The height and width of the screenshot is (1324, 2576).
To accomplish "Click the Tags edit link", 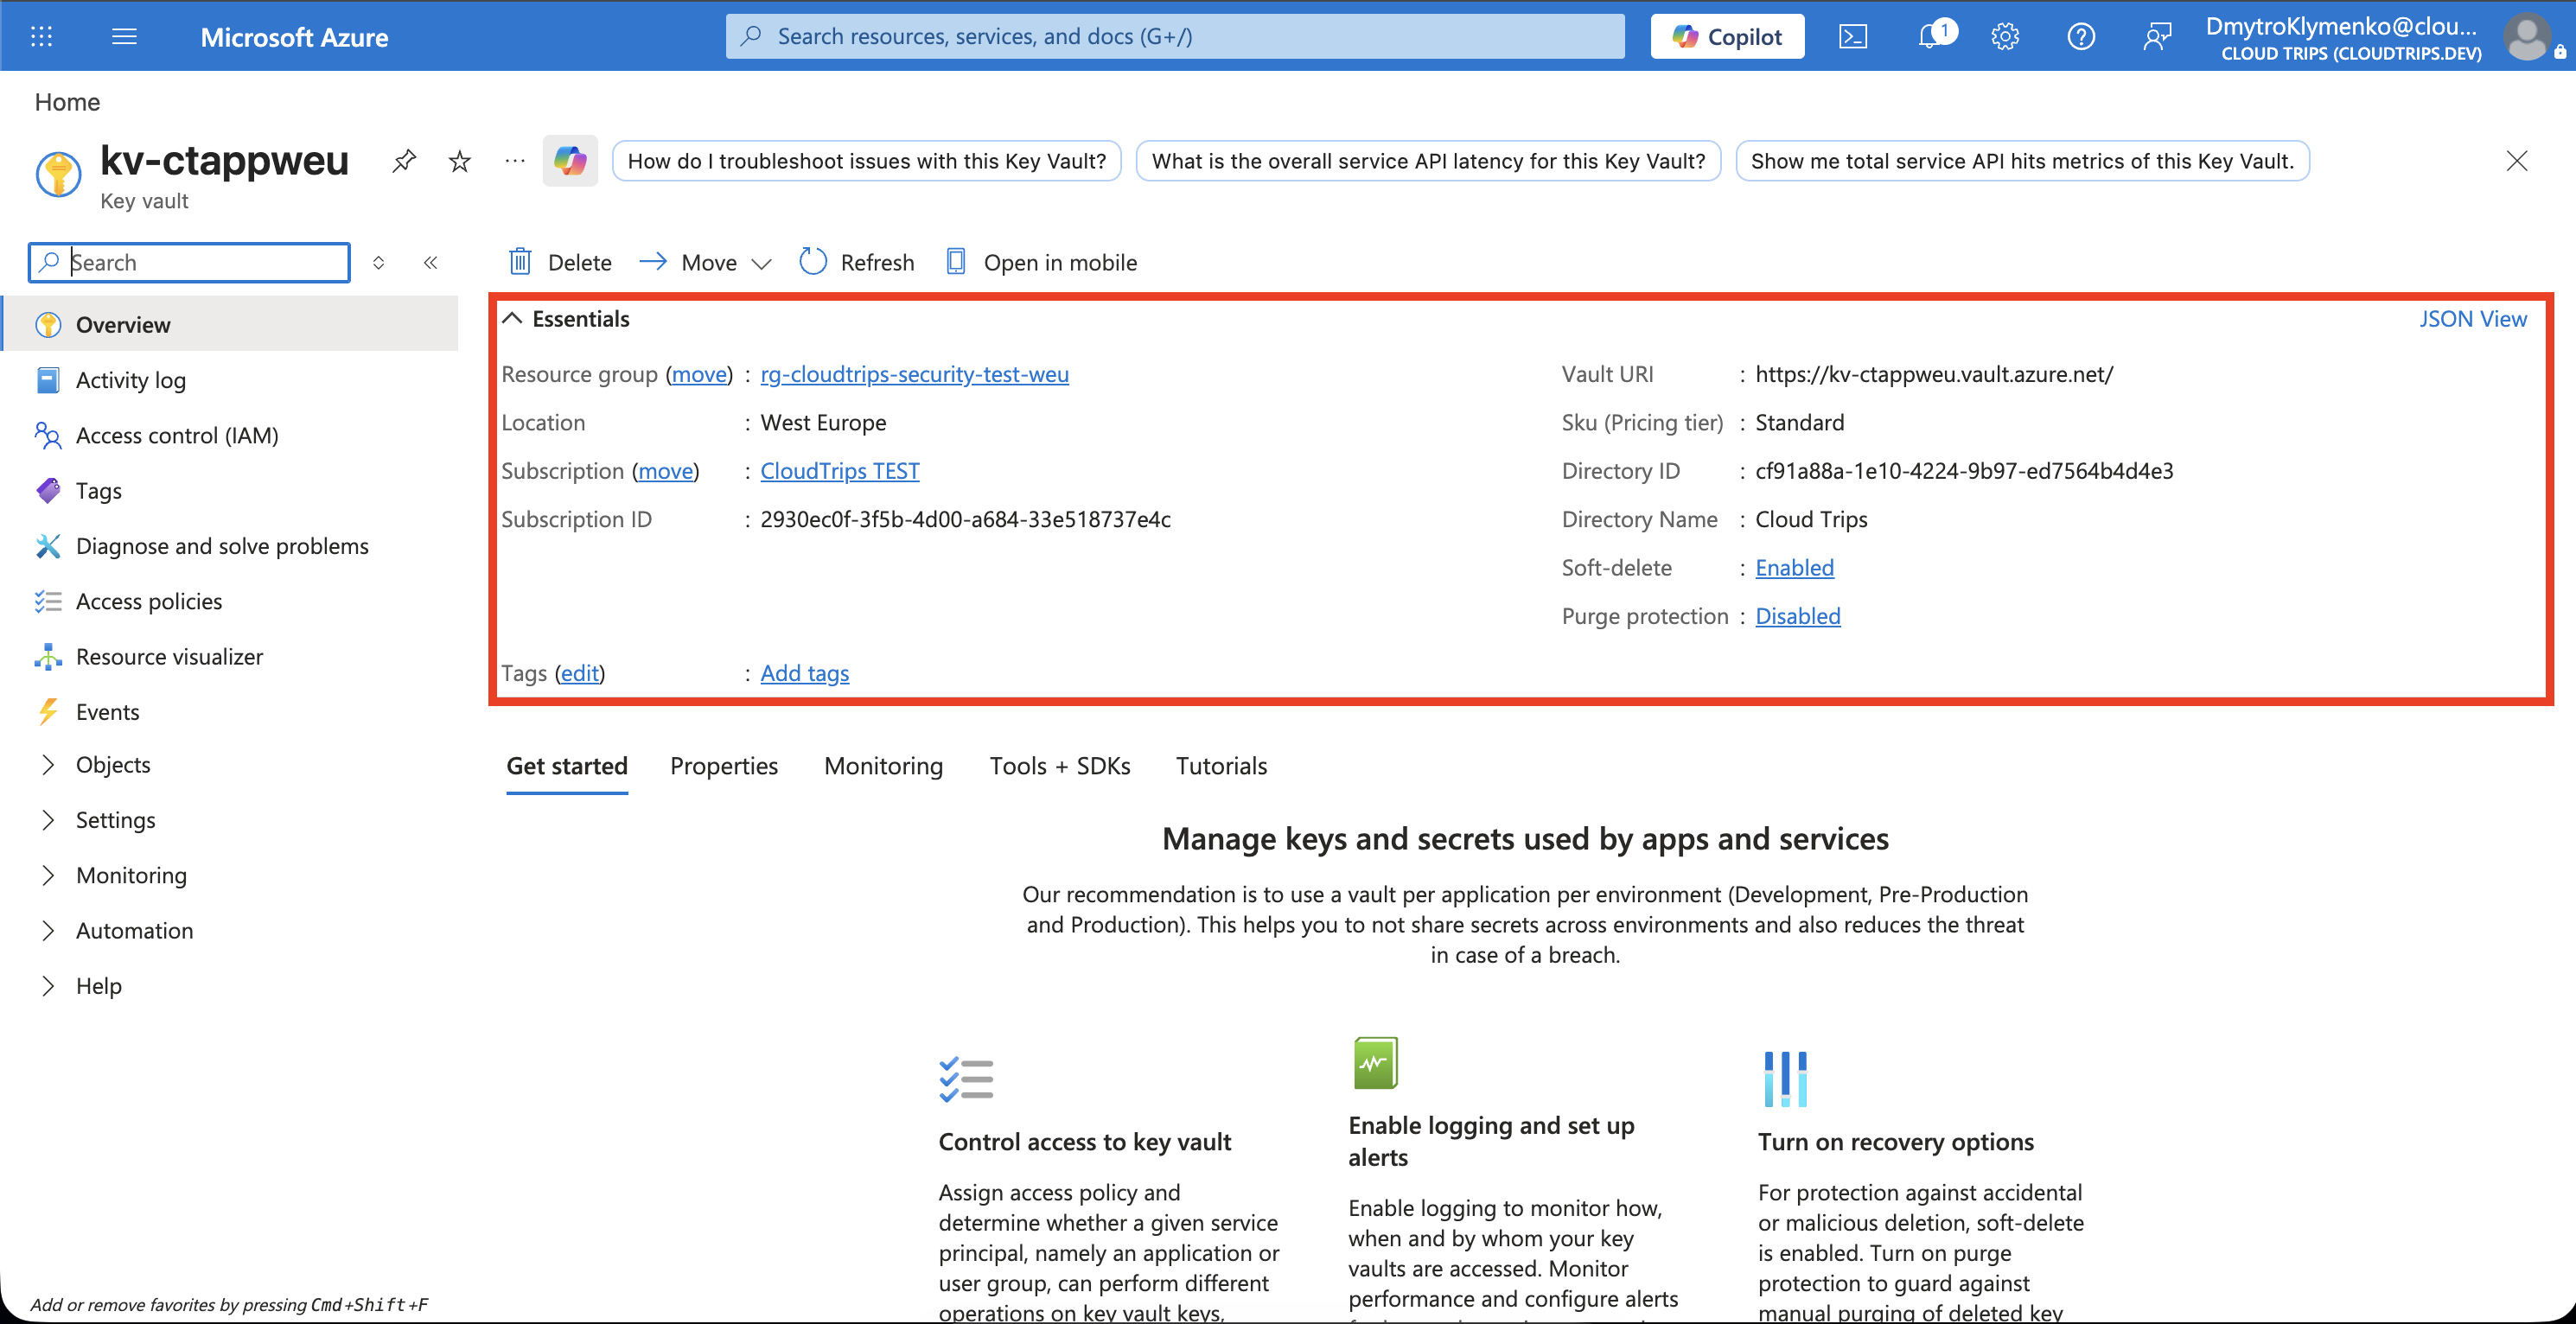I will click(580, 673).
